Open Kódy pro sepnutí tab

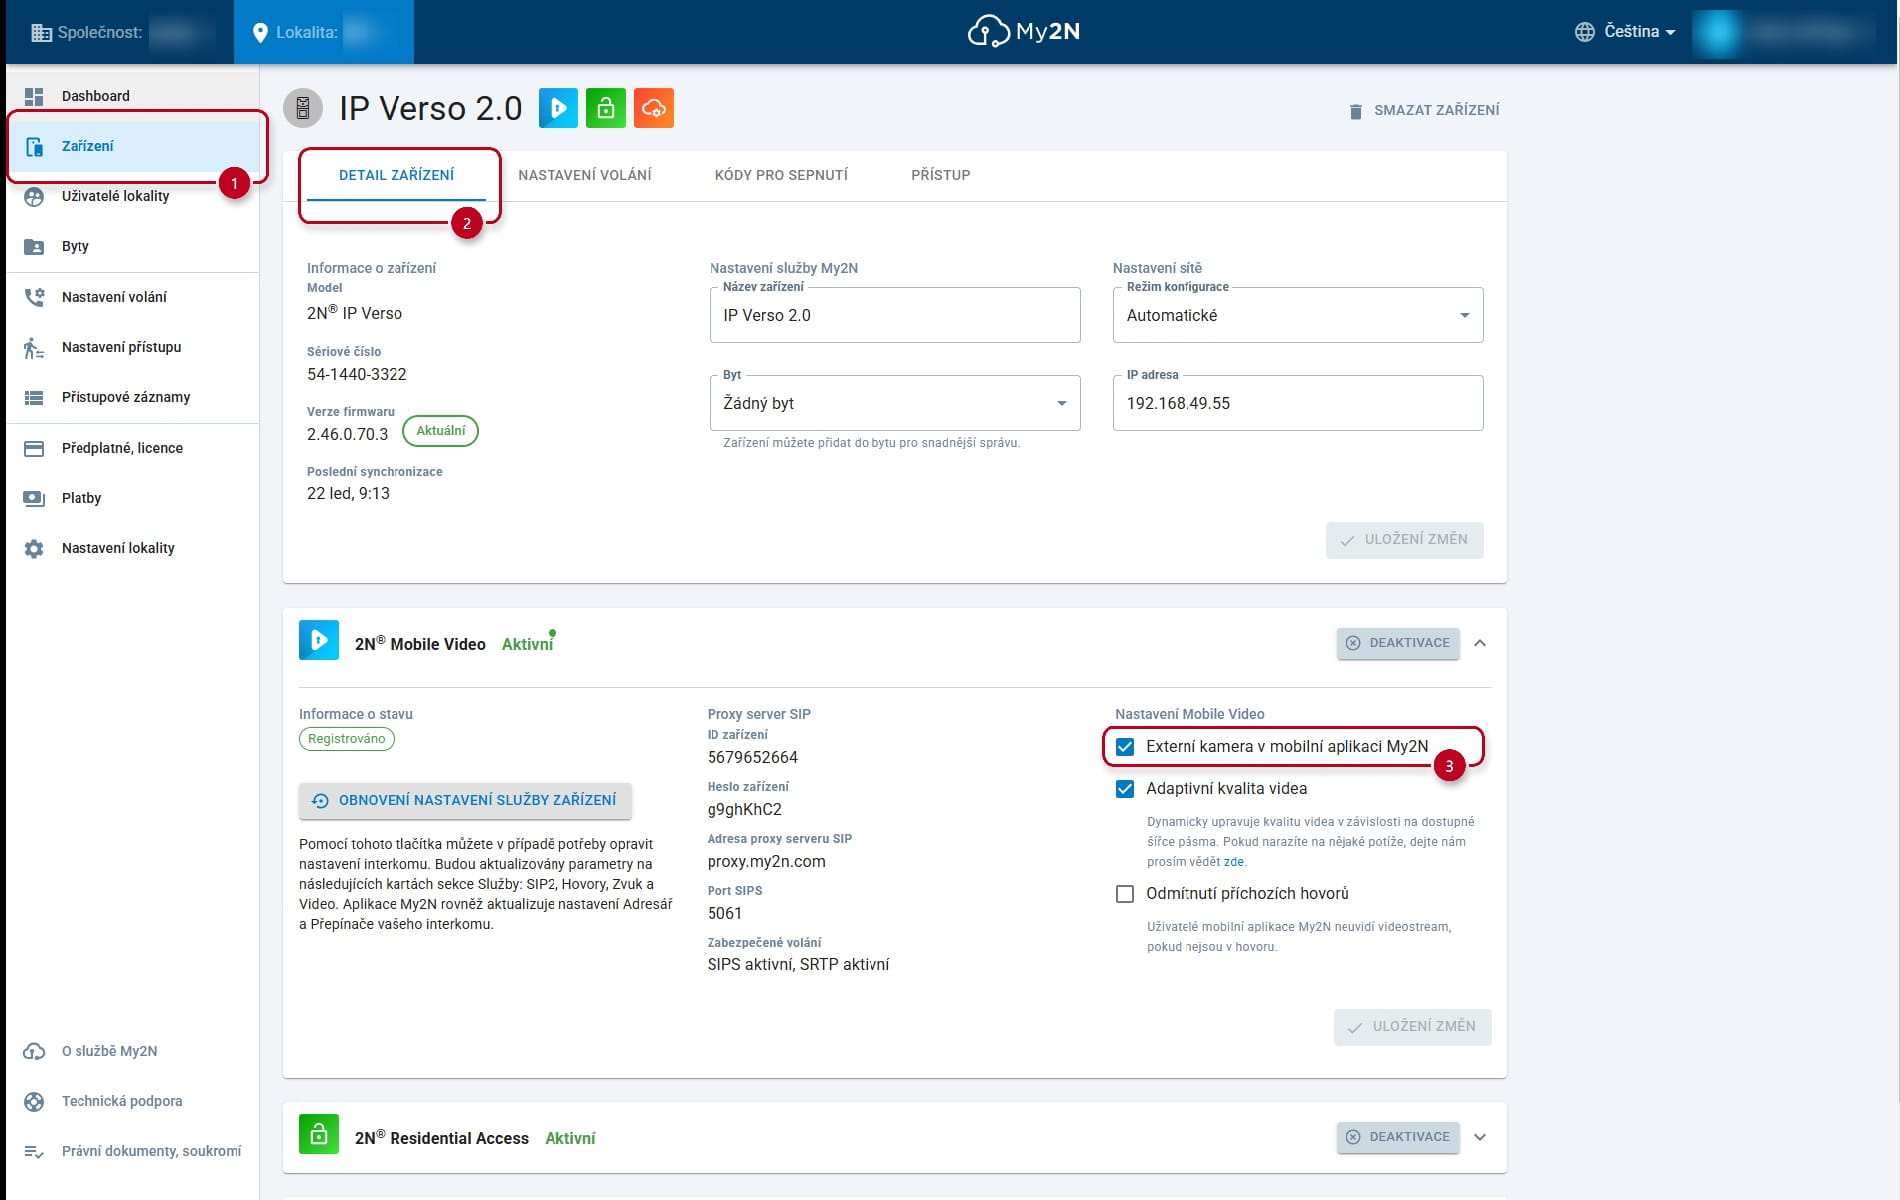click(781, 175)
